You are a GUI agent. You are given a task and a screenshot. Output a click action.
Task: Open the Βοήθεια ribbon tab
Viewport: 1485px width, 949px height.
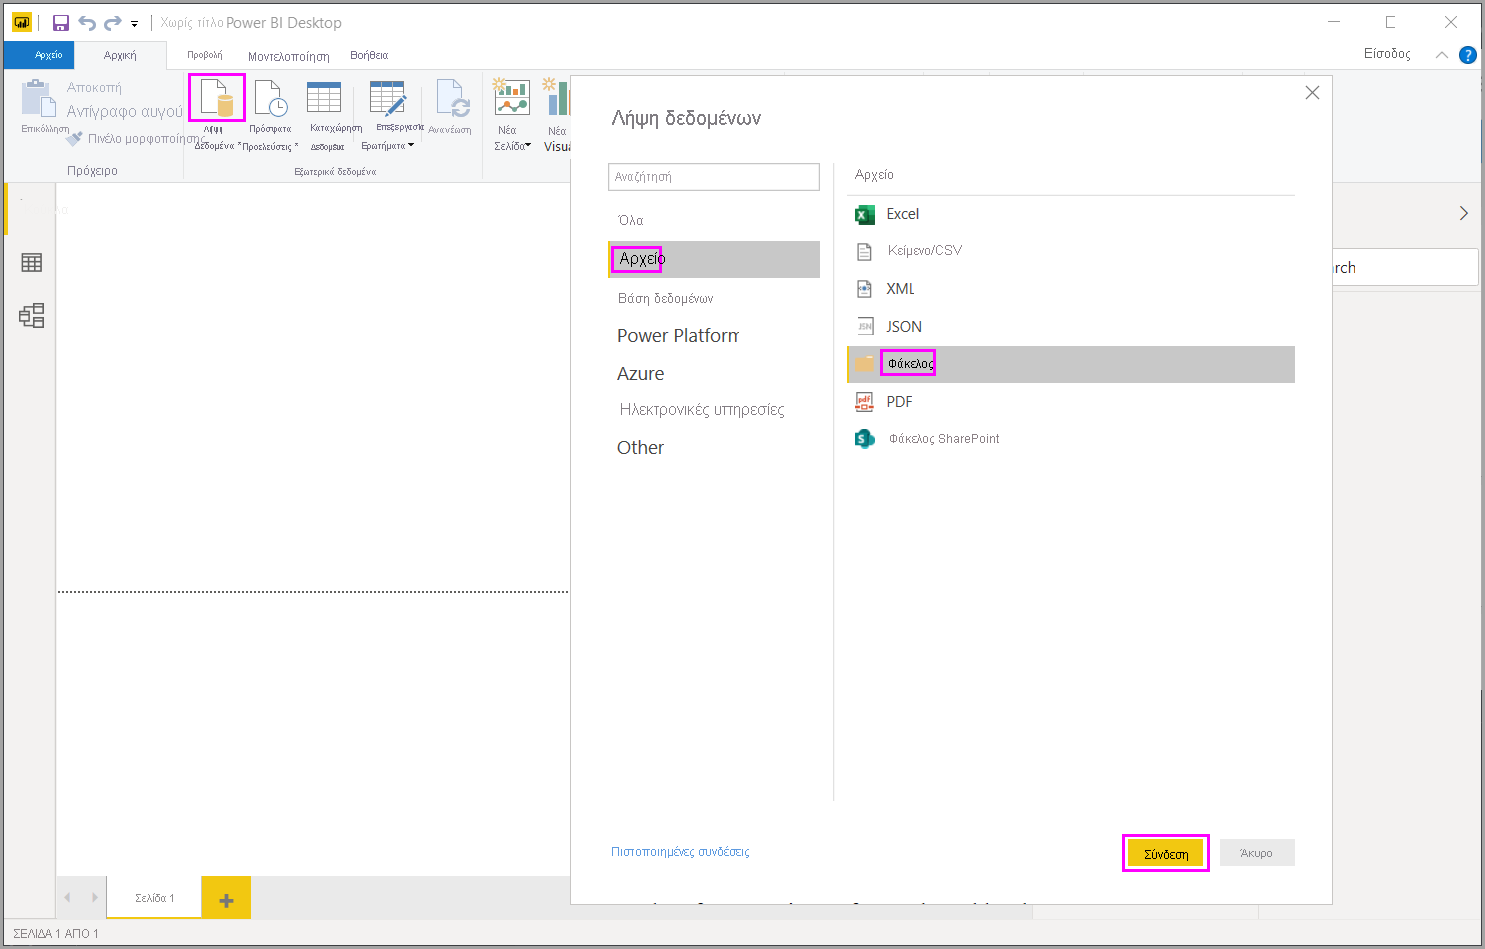[x=369, y=55]
